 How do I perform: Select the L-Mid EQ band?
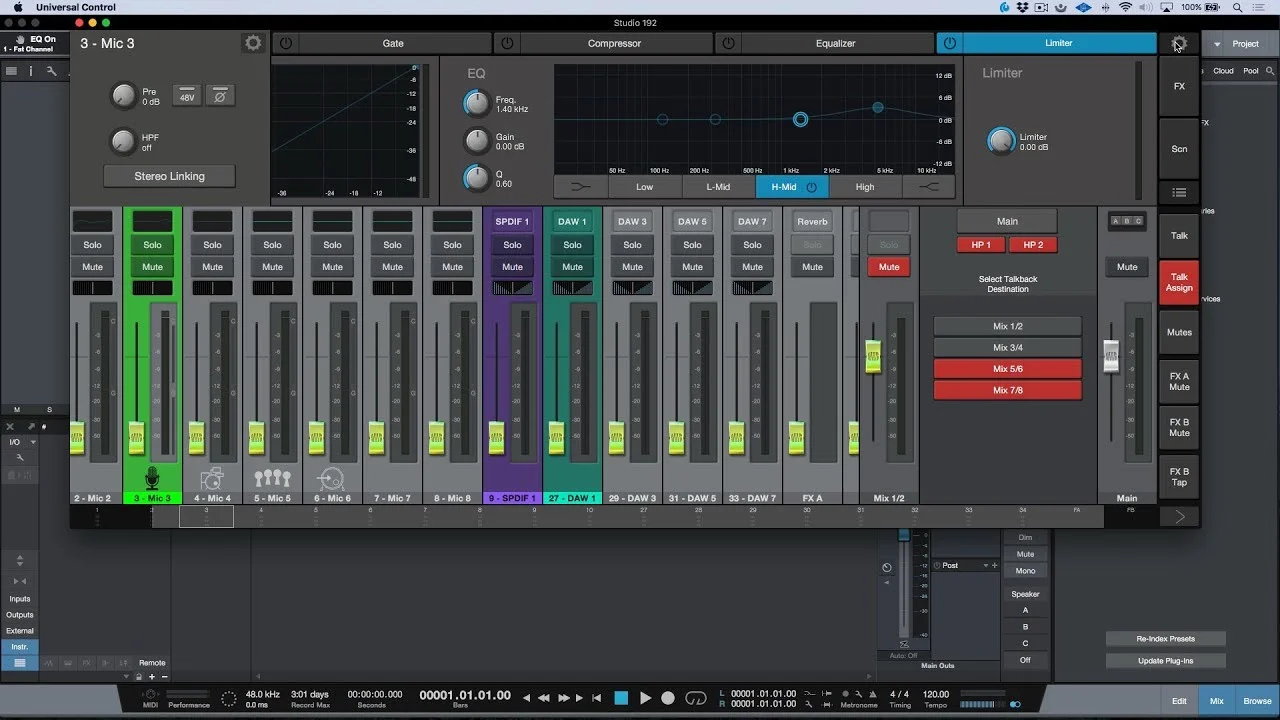point(718,187)
